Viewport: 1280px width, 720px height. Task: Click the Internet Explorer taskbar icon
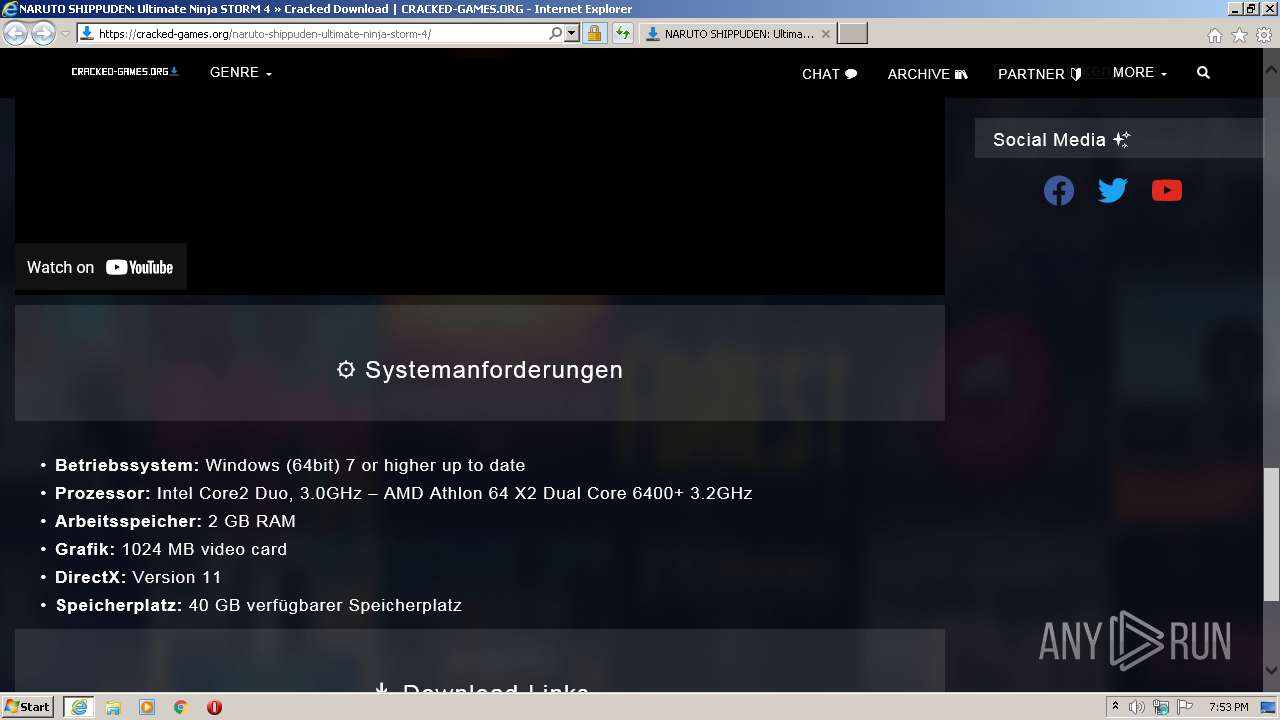[78, 707]
